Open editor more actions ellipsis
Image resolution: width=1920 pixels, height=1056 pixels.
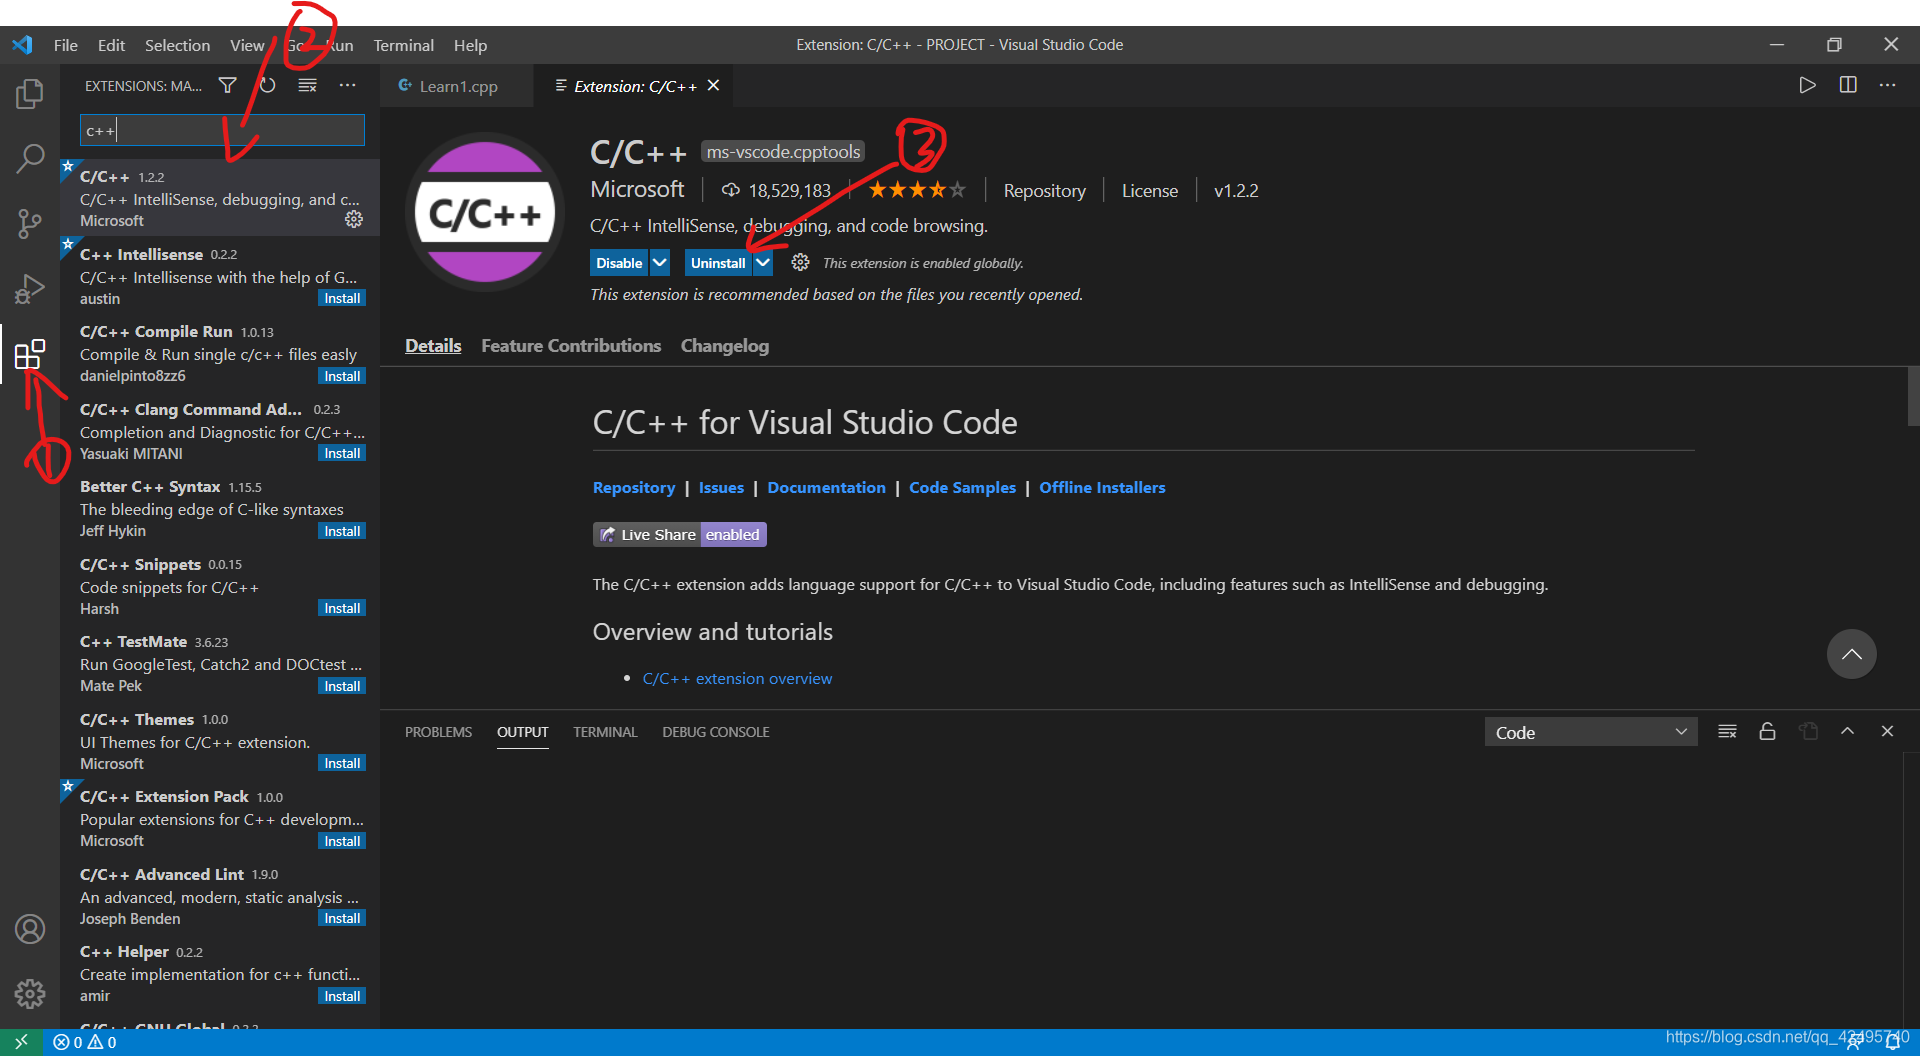pyautogui.click(x=1887, y=86)
